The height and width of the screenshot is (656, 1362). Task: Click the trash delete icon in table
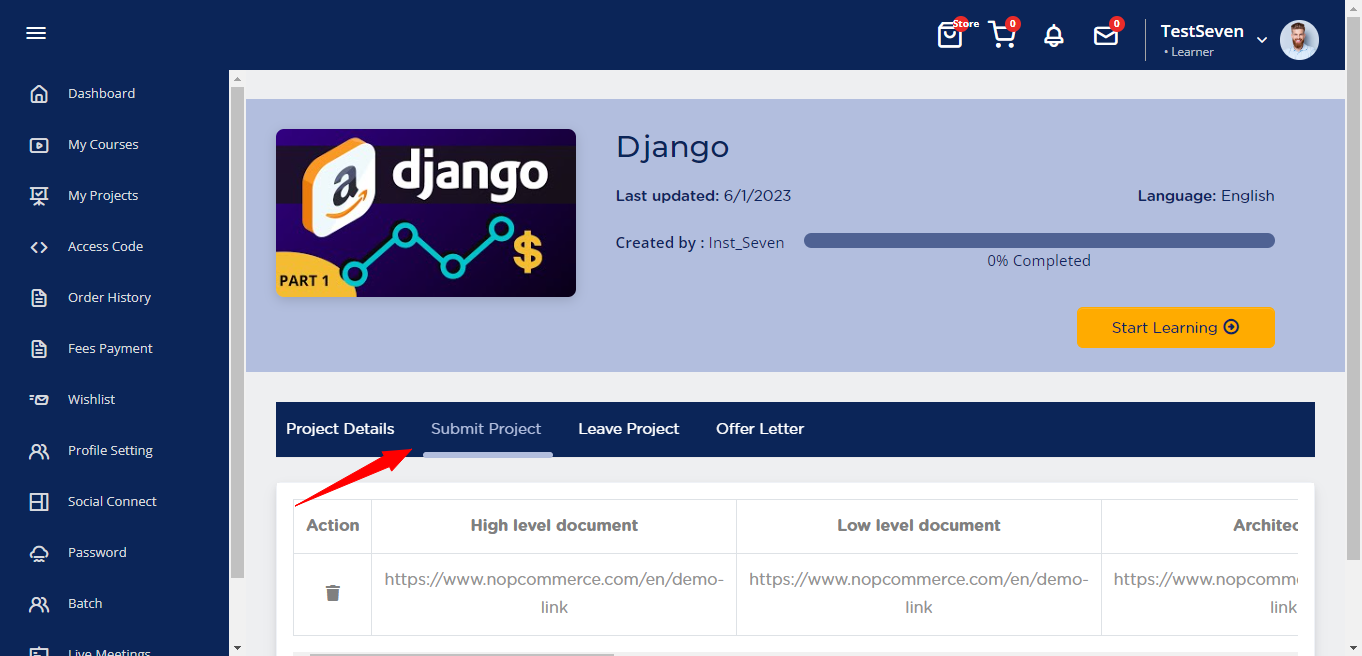[333, 593]
